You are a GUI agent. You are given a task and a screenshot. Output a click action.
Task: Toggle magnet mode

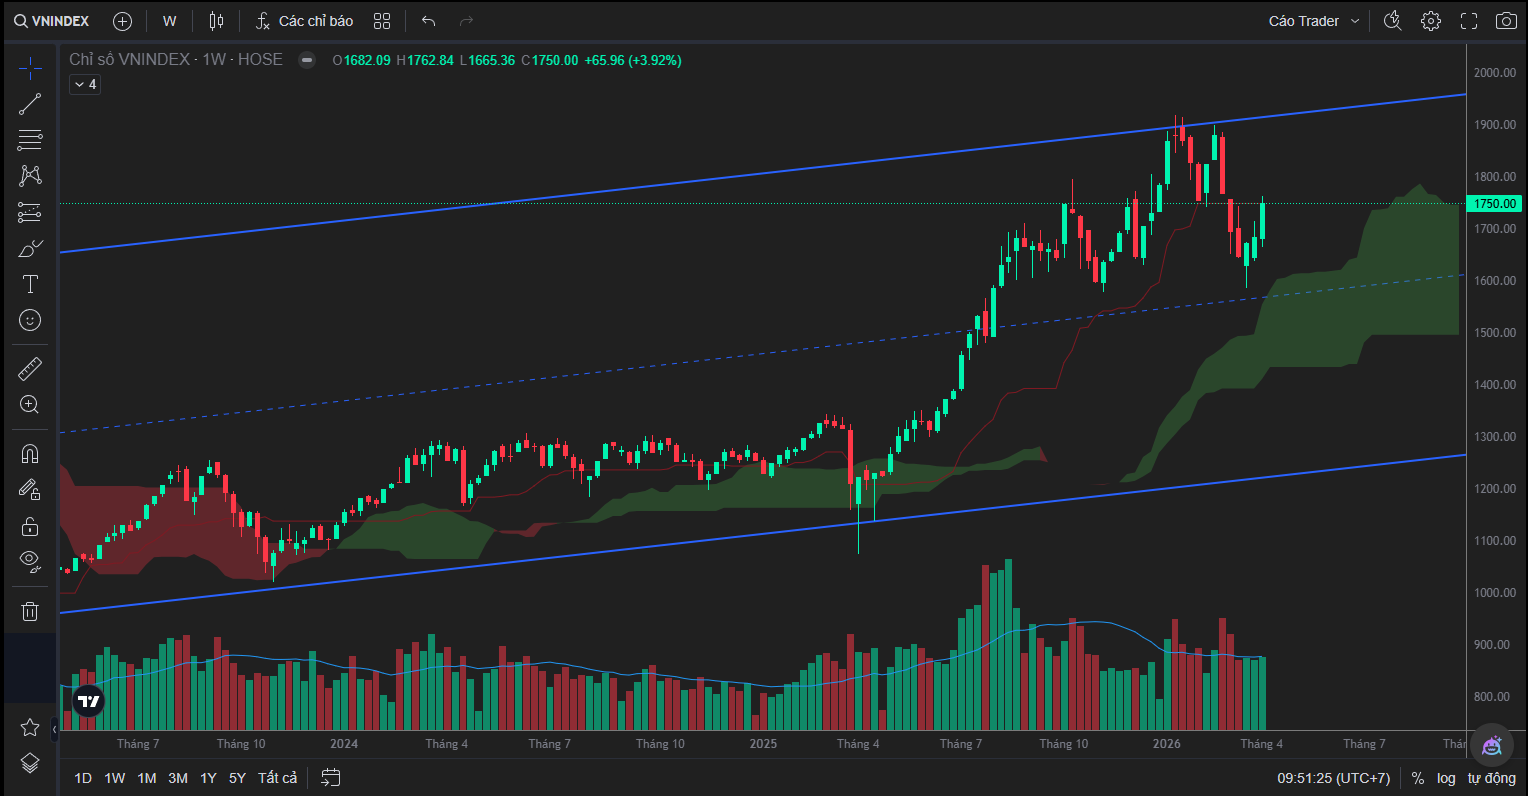click(30, 454)
